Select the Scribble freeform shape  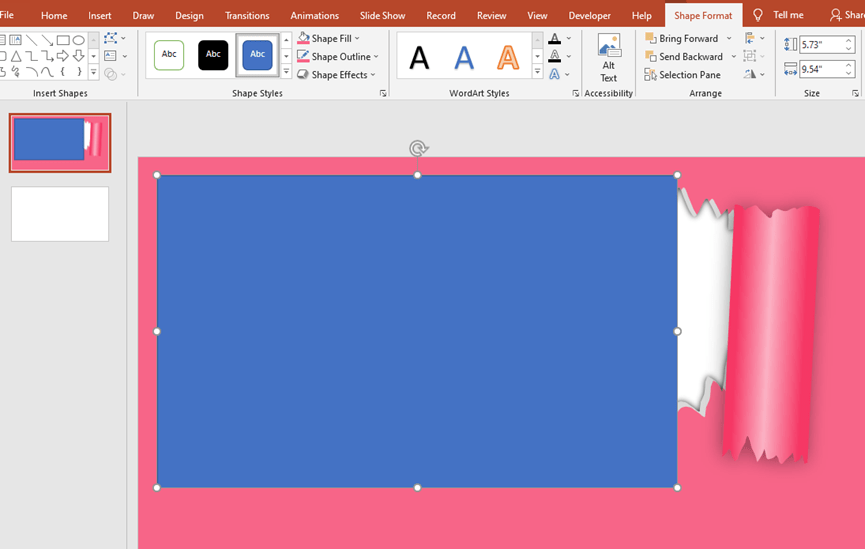pyautogui.click(x=16, y=72)
